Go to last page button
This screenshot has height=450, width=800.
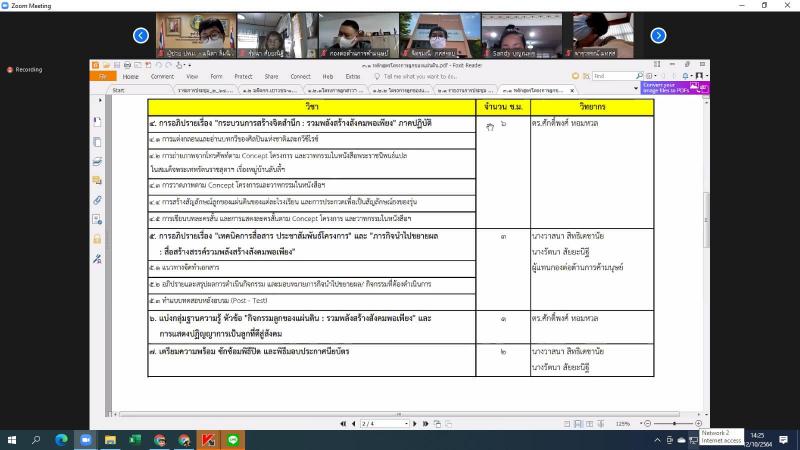[426, 424]
